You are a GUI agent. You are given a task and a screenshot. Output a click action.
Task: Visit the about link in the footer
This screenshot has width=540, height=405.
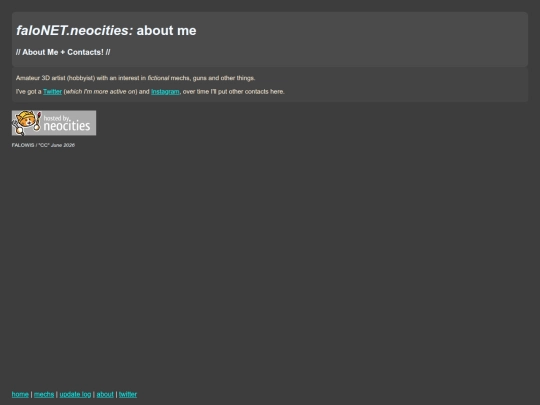[105, 394]
